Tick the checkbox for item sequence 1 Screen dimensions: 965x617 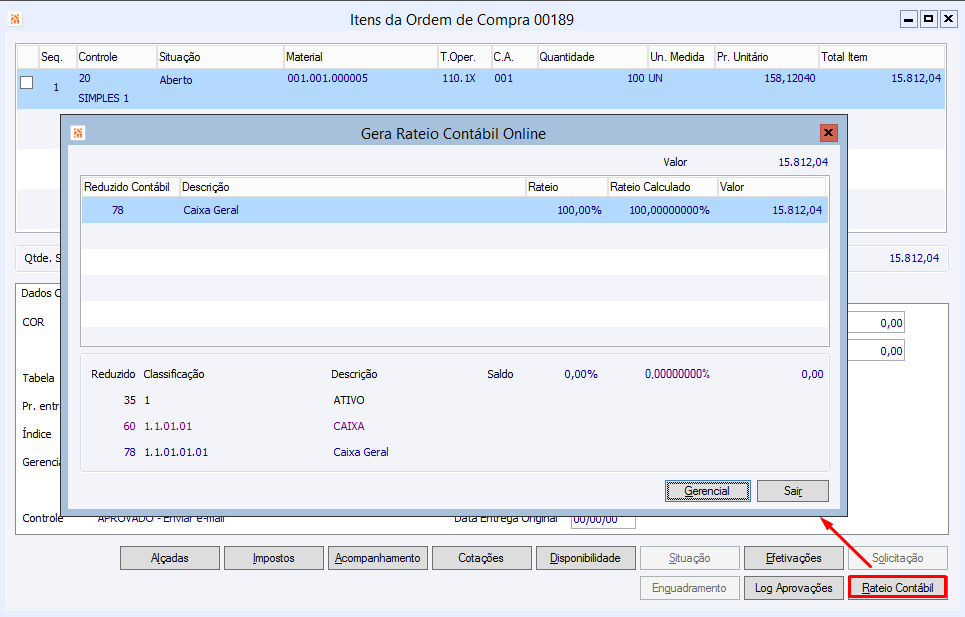point(27,83)
